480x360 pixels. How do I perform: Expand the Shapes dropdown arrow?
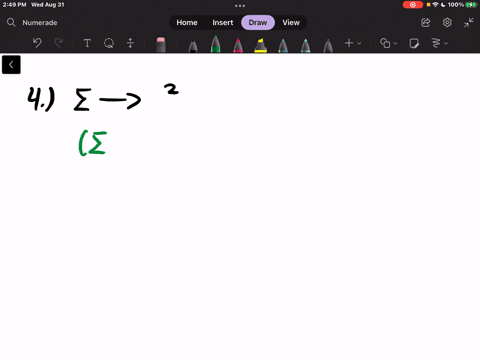coord(395,43)
